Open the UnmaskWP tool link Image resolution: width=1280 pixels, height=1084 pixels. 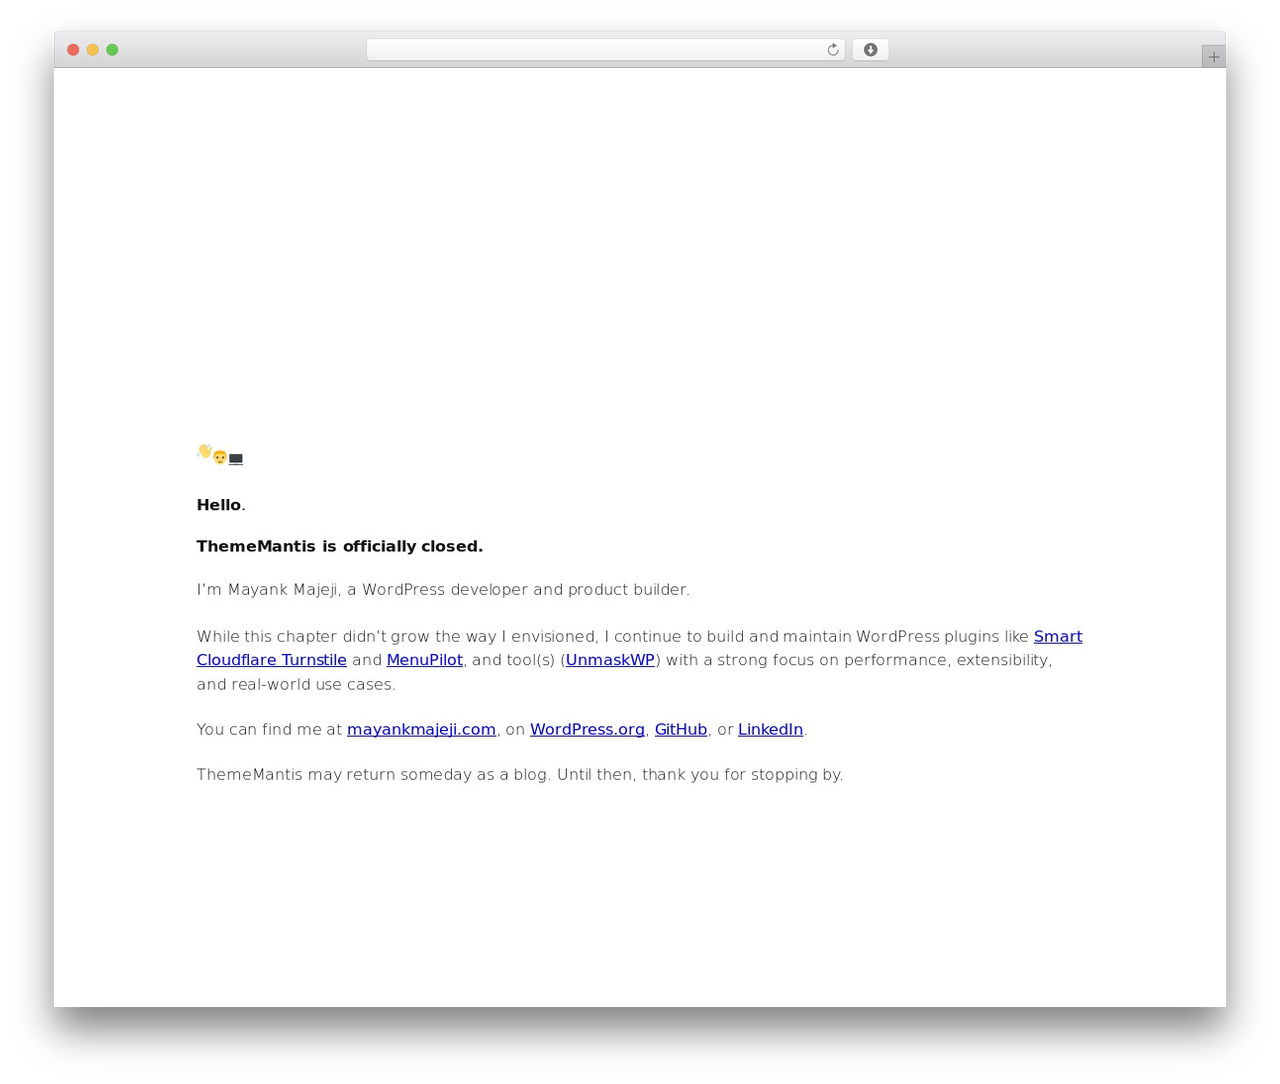[610, 660]
